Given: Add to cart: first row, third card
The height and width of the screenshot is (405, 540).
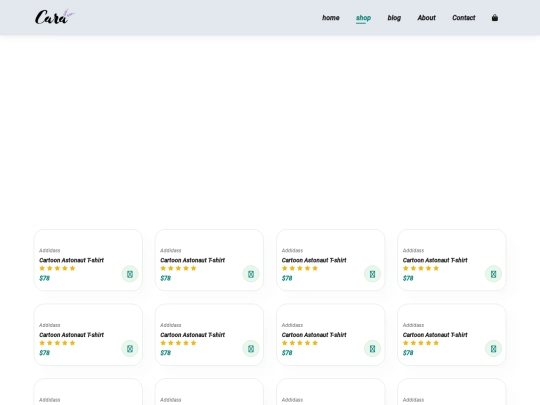Looking at the screenshot, I should click(x=372, y=274).
